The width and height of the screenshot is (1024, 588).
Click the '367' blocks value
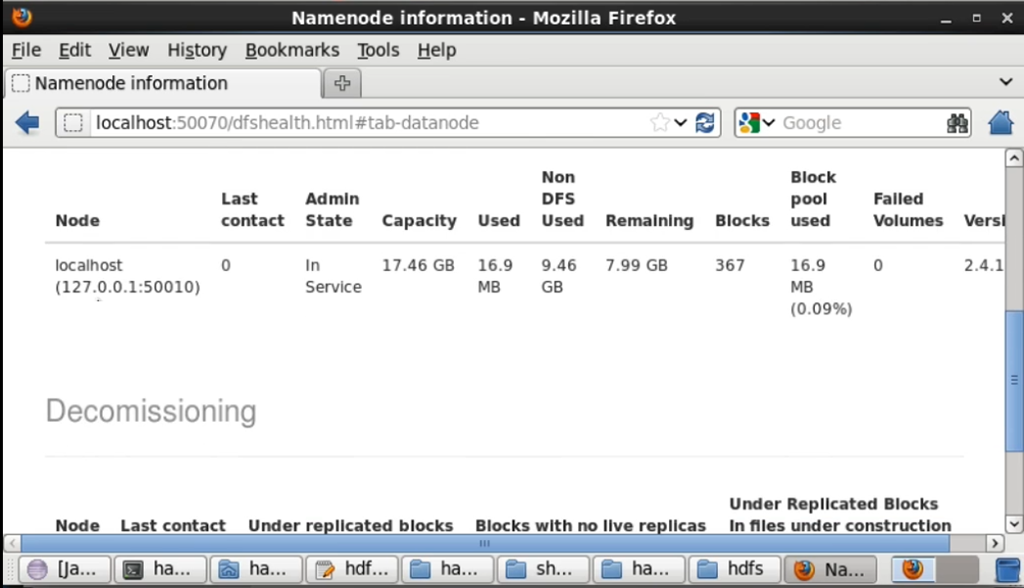tap(729, 265)
